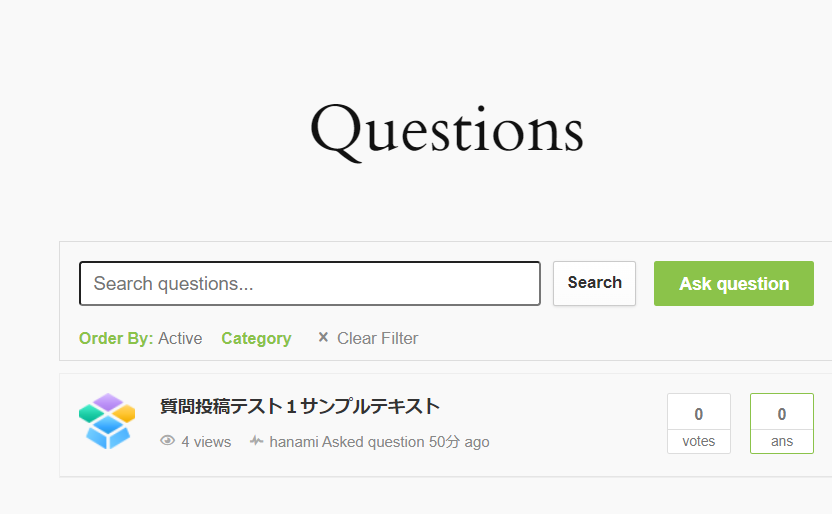This screenshot has height=514, width=832.
Task: Focus the Search questions text field
Action: pos(310,283)
